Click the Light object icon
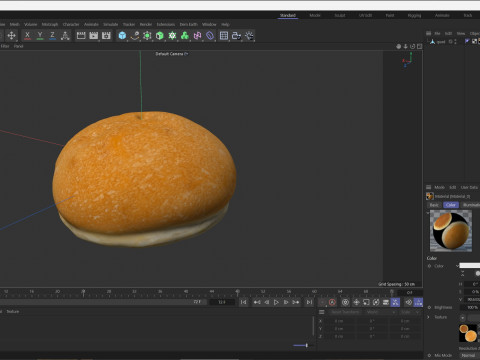480x360 pixels. coord(249,36)
